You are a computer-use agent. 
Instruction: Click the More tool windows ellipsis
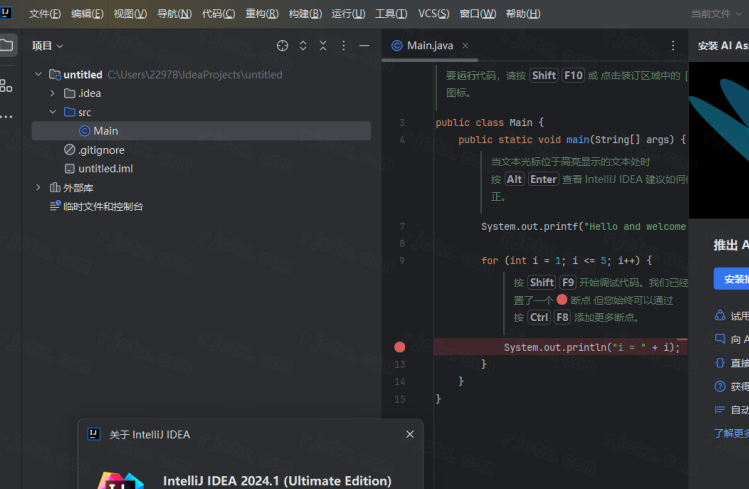click(7, 117)
